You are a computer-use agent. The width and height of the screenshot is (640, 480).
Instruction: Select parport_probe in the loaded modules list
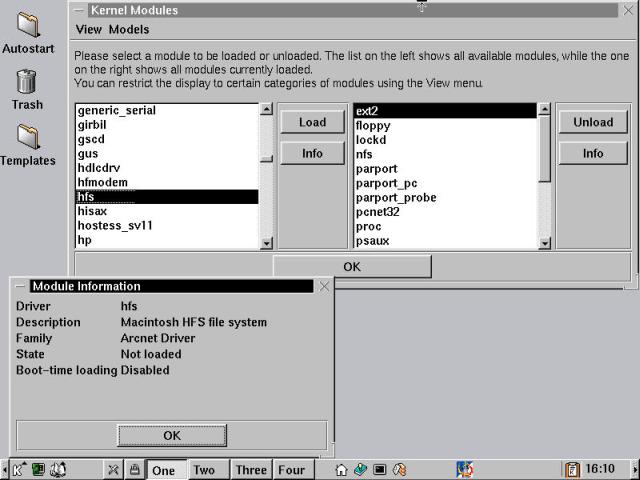[x=395, y=198]
